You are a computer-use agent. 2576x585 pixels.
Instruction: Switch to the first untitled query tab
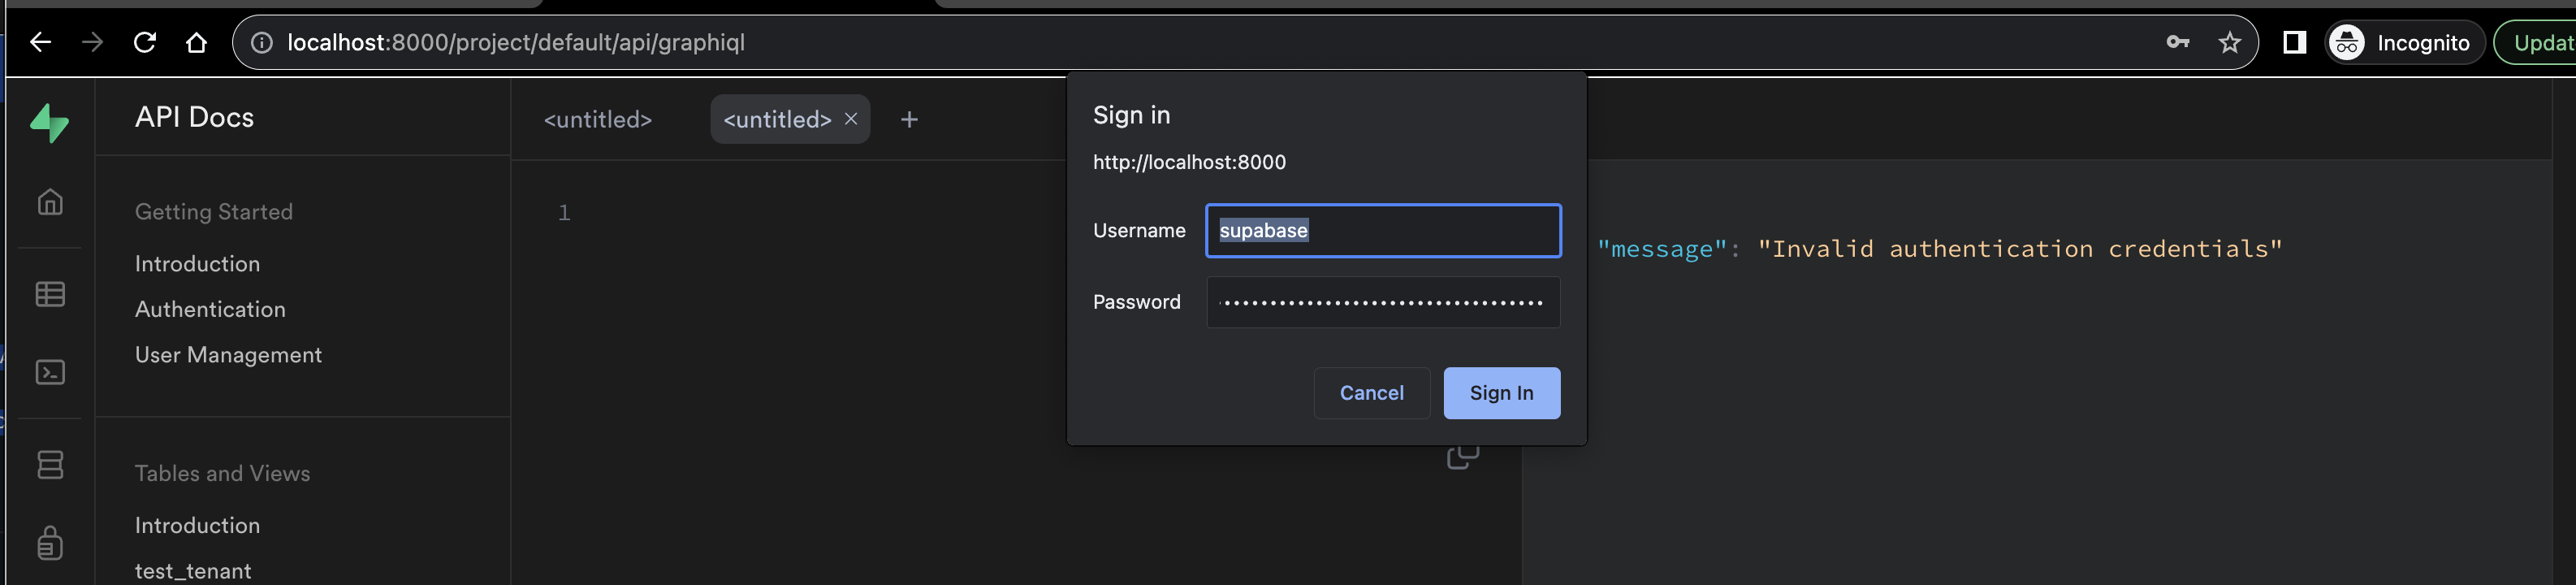click(x=597, y=119)
